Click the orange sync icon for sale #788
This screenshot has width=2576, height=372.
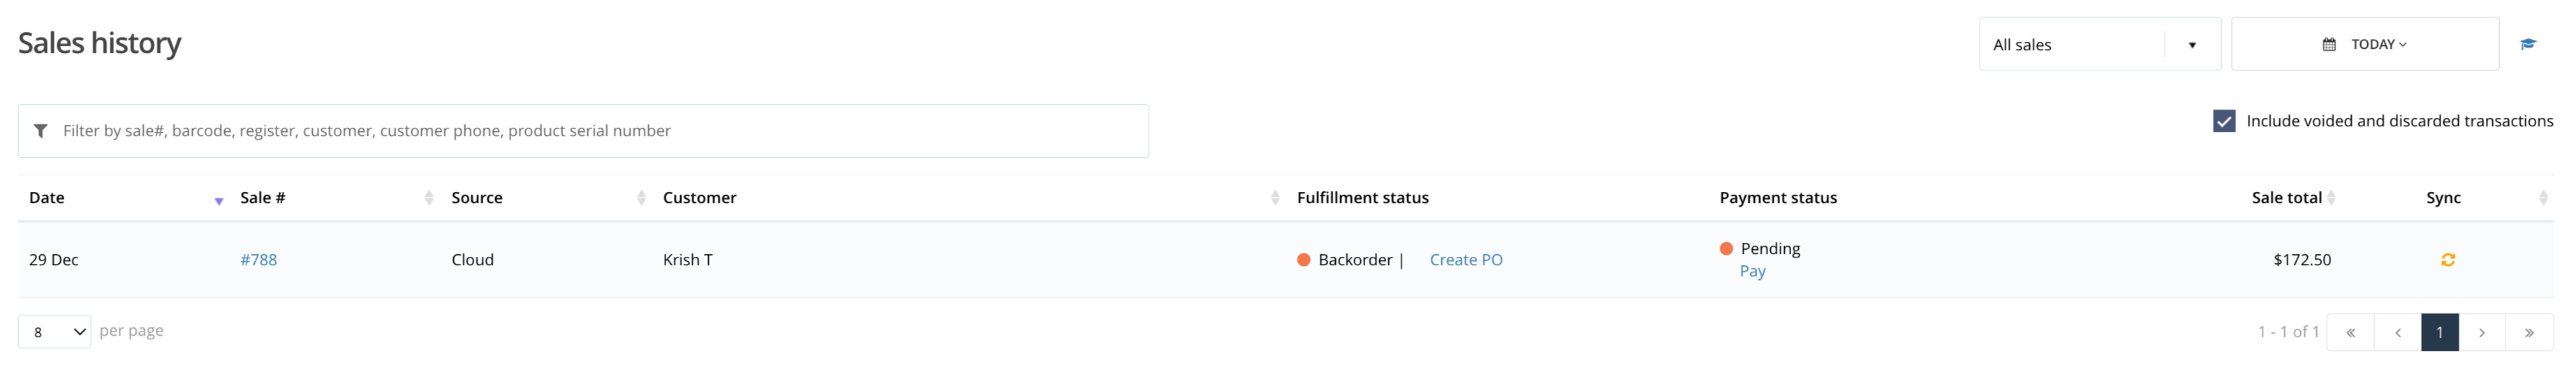coord(2448,260)
